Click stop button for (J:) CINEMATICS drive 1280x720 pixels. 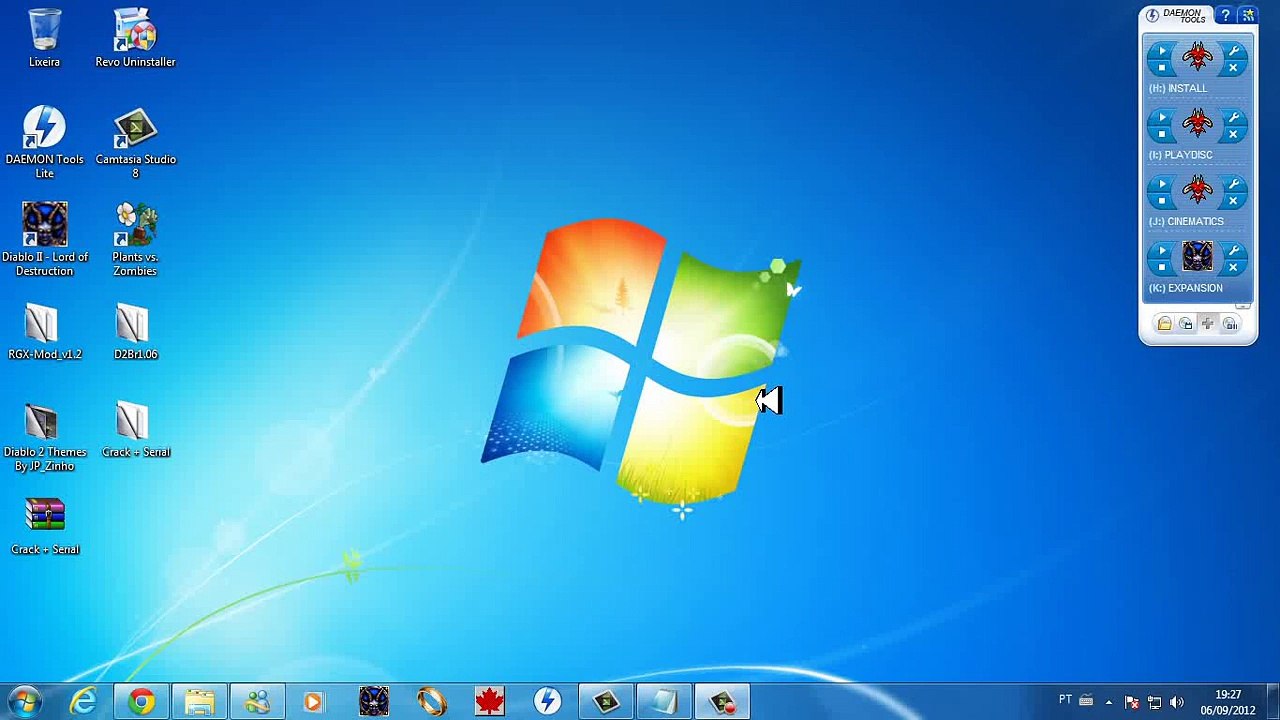click(1162, 201)
